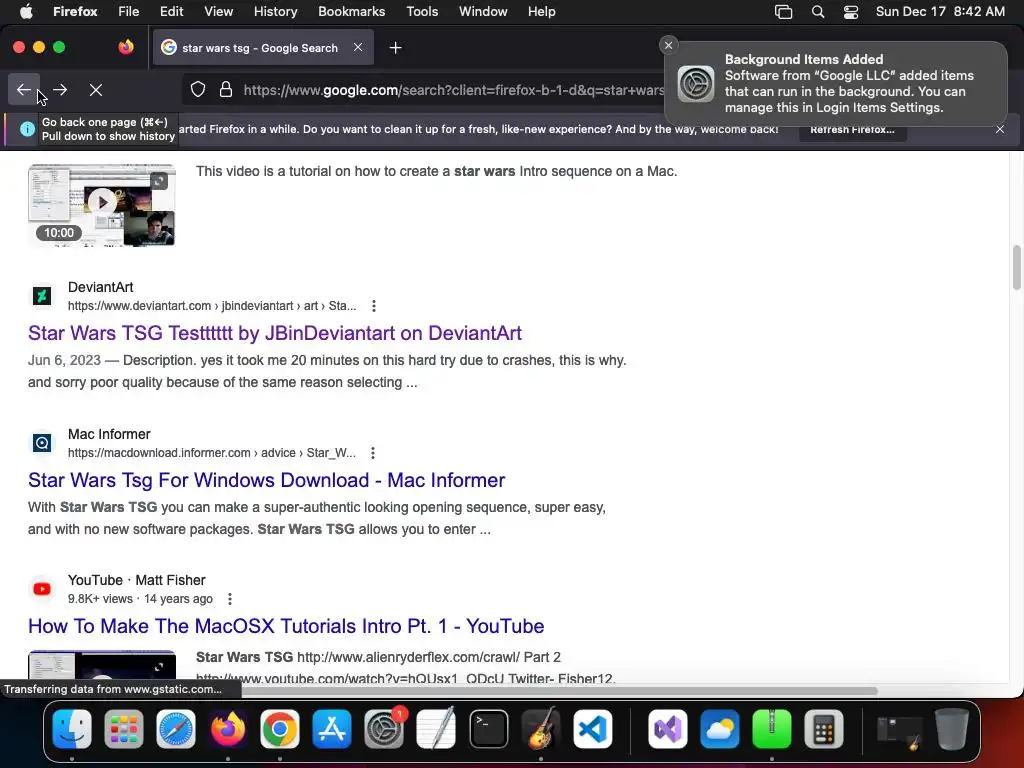Close the star wars tsg tab

[x=358, y=48]
